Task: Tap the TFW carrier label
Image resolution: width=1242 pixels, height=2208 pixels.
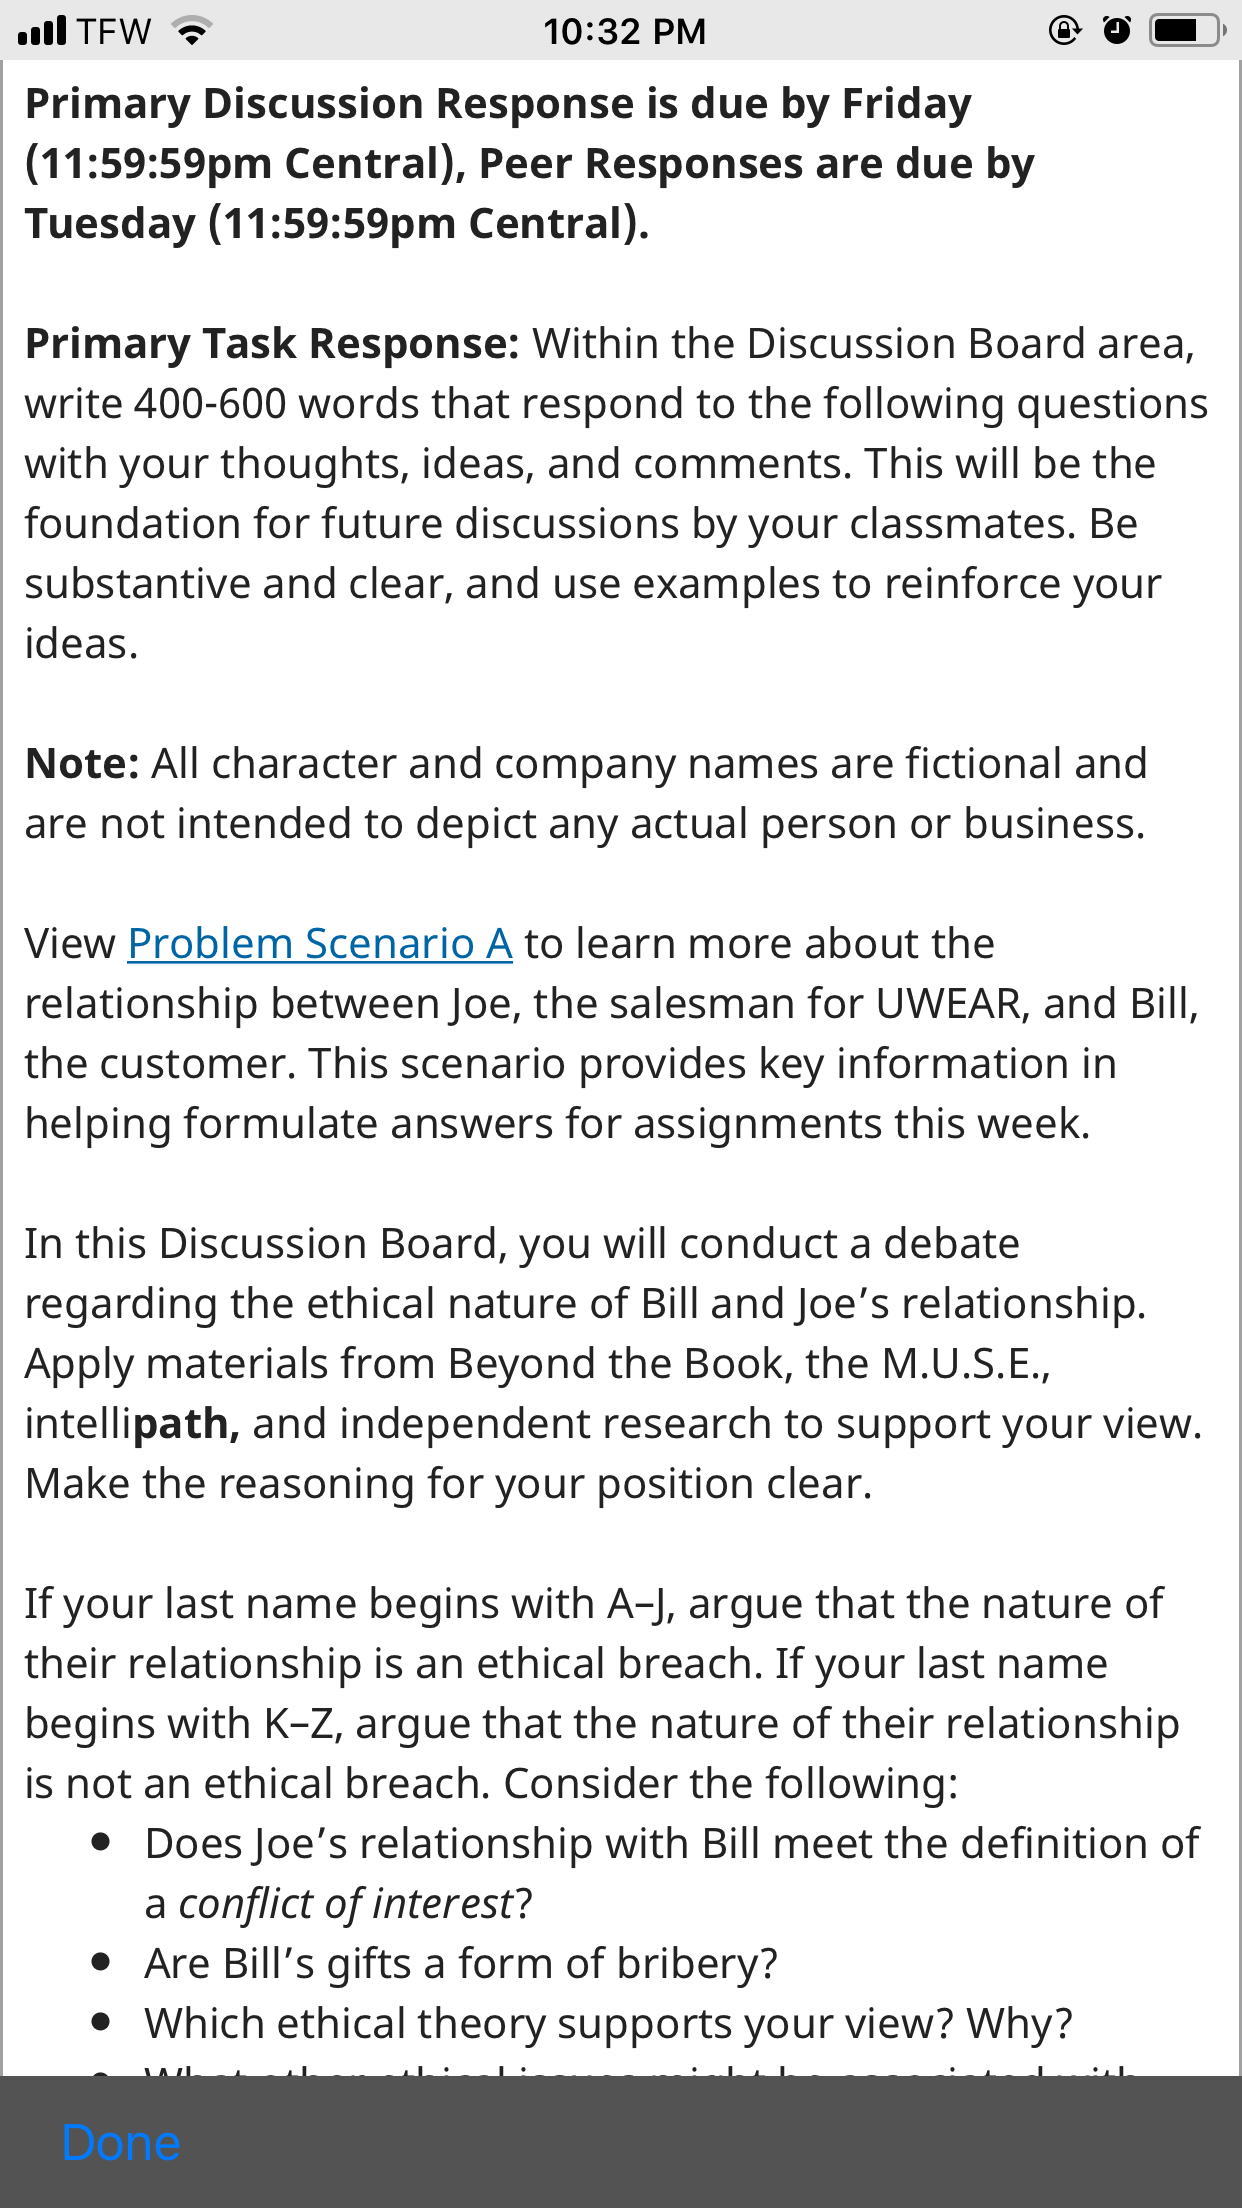Action: pyautogui.click(x=115, y=32)
